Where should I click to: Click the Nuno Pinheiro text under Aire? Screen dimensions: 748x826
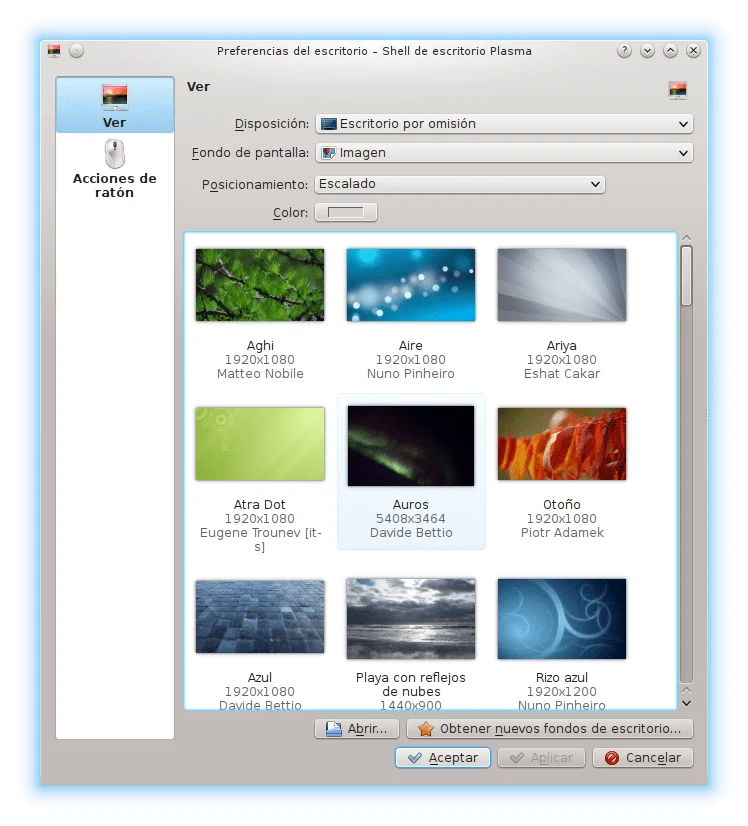[411, 374]
